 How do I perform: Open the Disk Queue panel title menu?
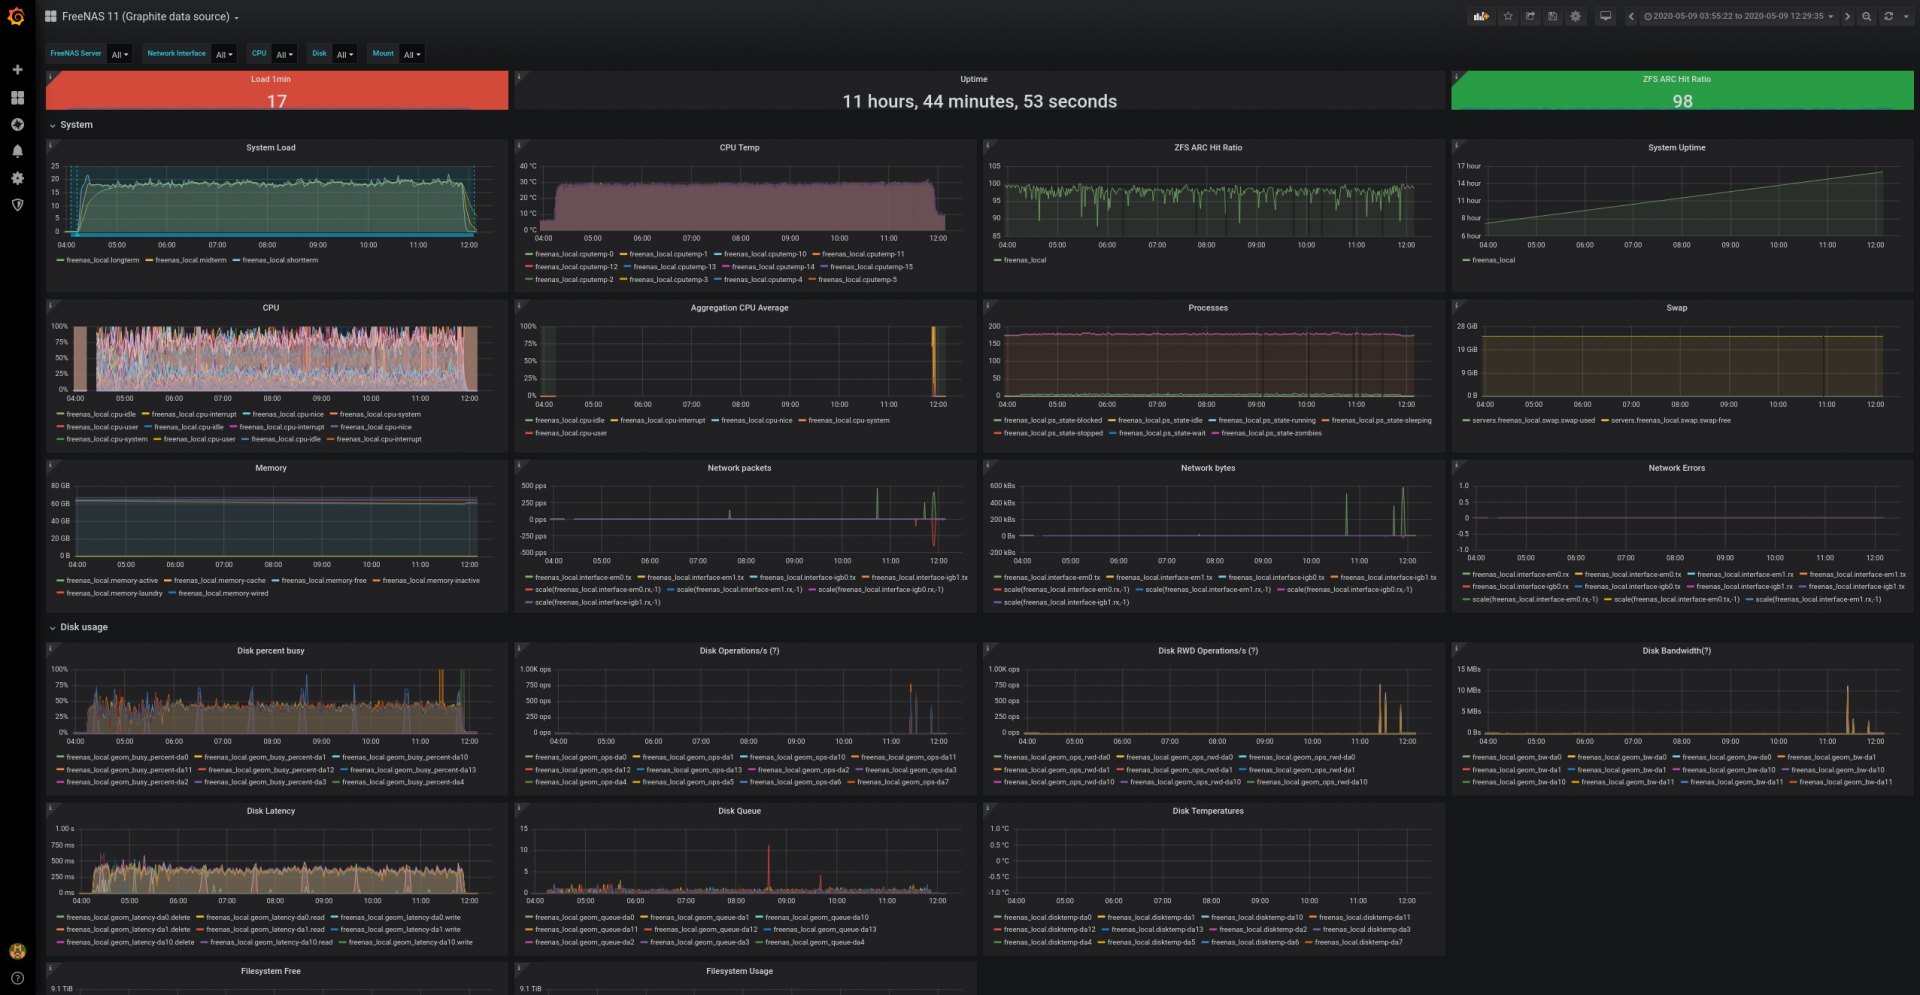pos(739,811)
